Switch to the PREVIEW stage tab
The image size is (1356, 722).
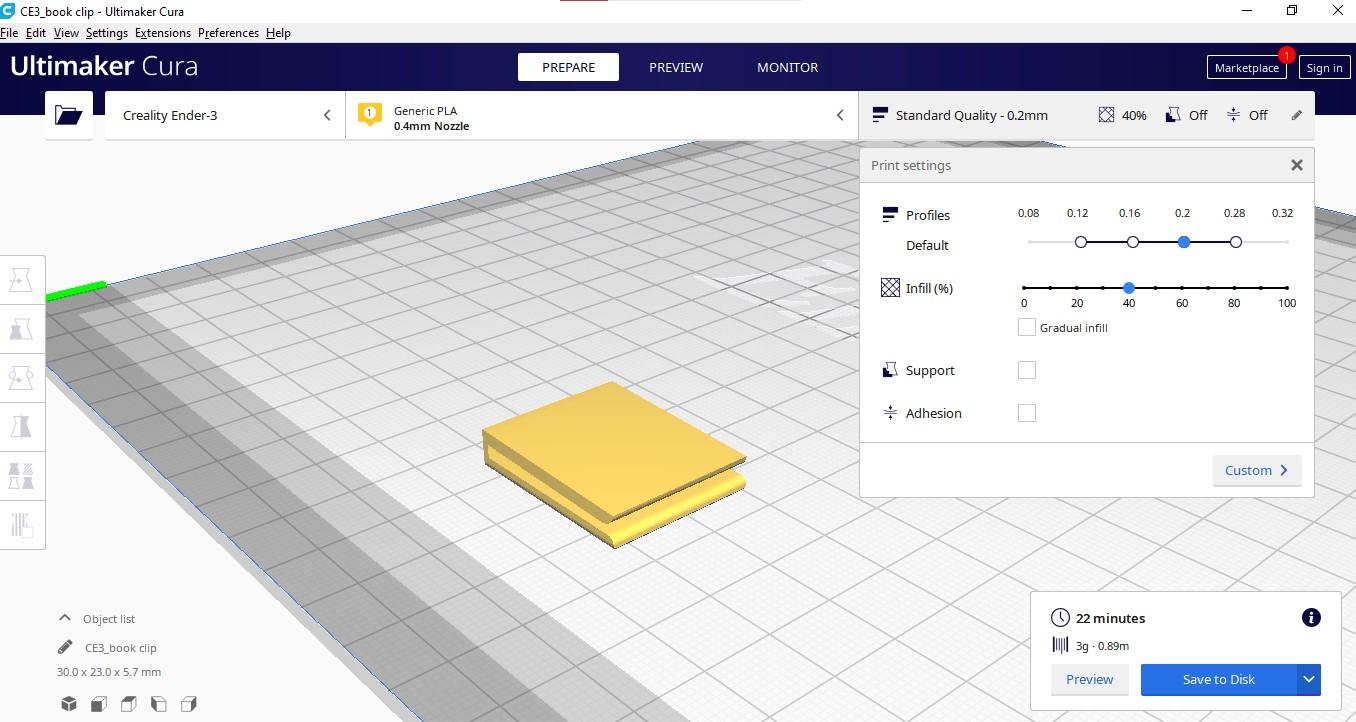point(676,67)
